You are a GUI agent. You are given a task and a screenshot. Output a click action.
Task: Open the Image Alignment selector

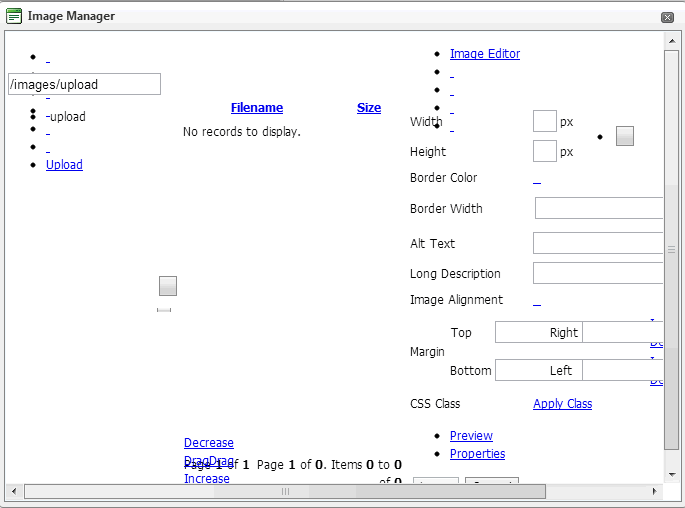pyautogui.click(x=537, y=301)
